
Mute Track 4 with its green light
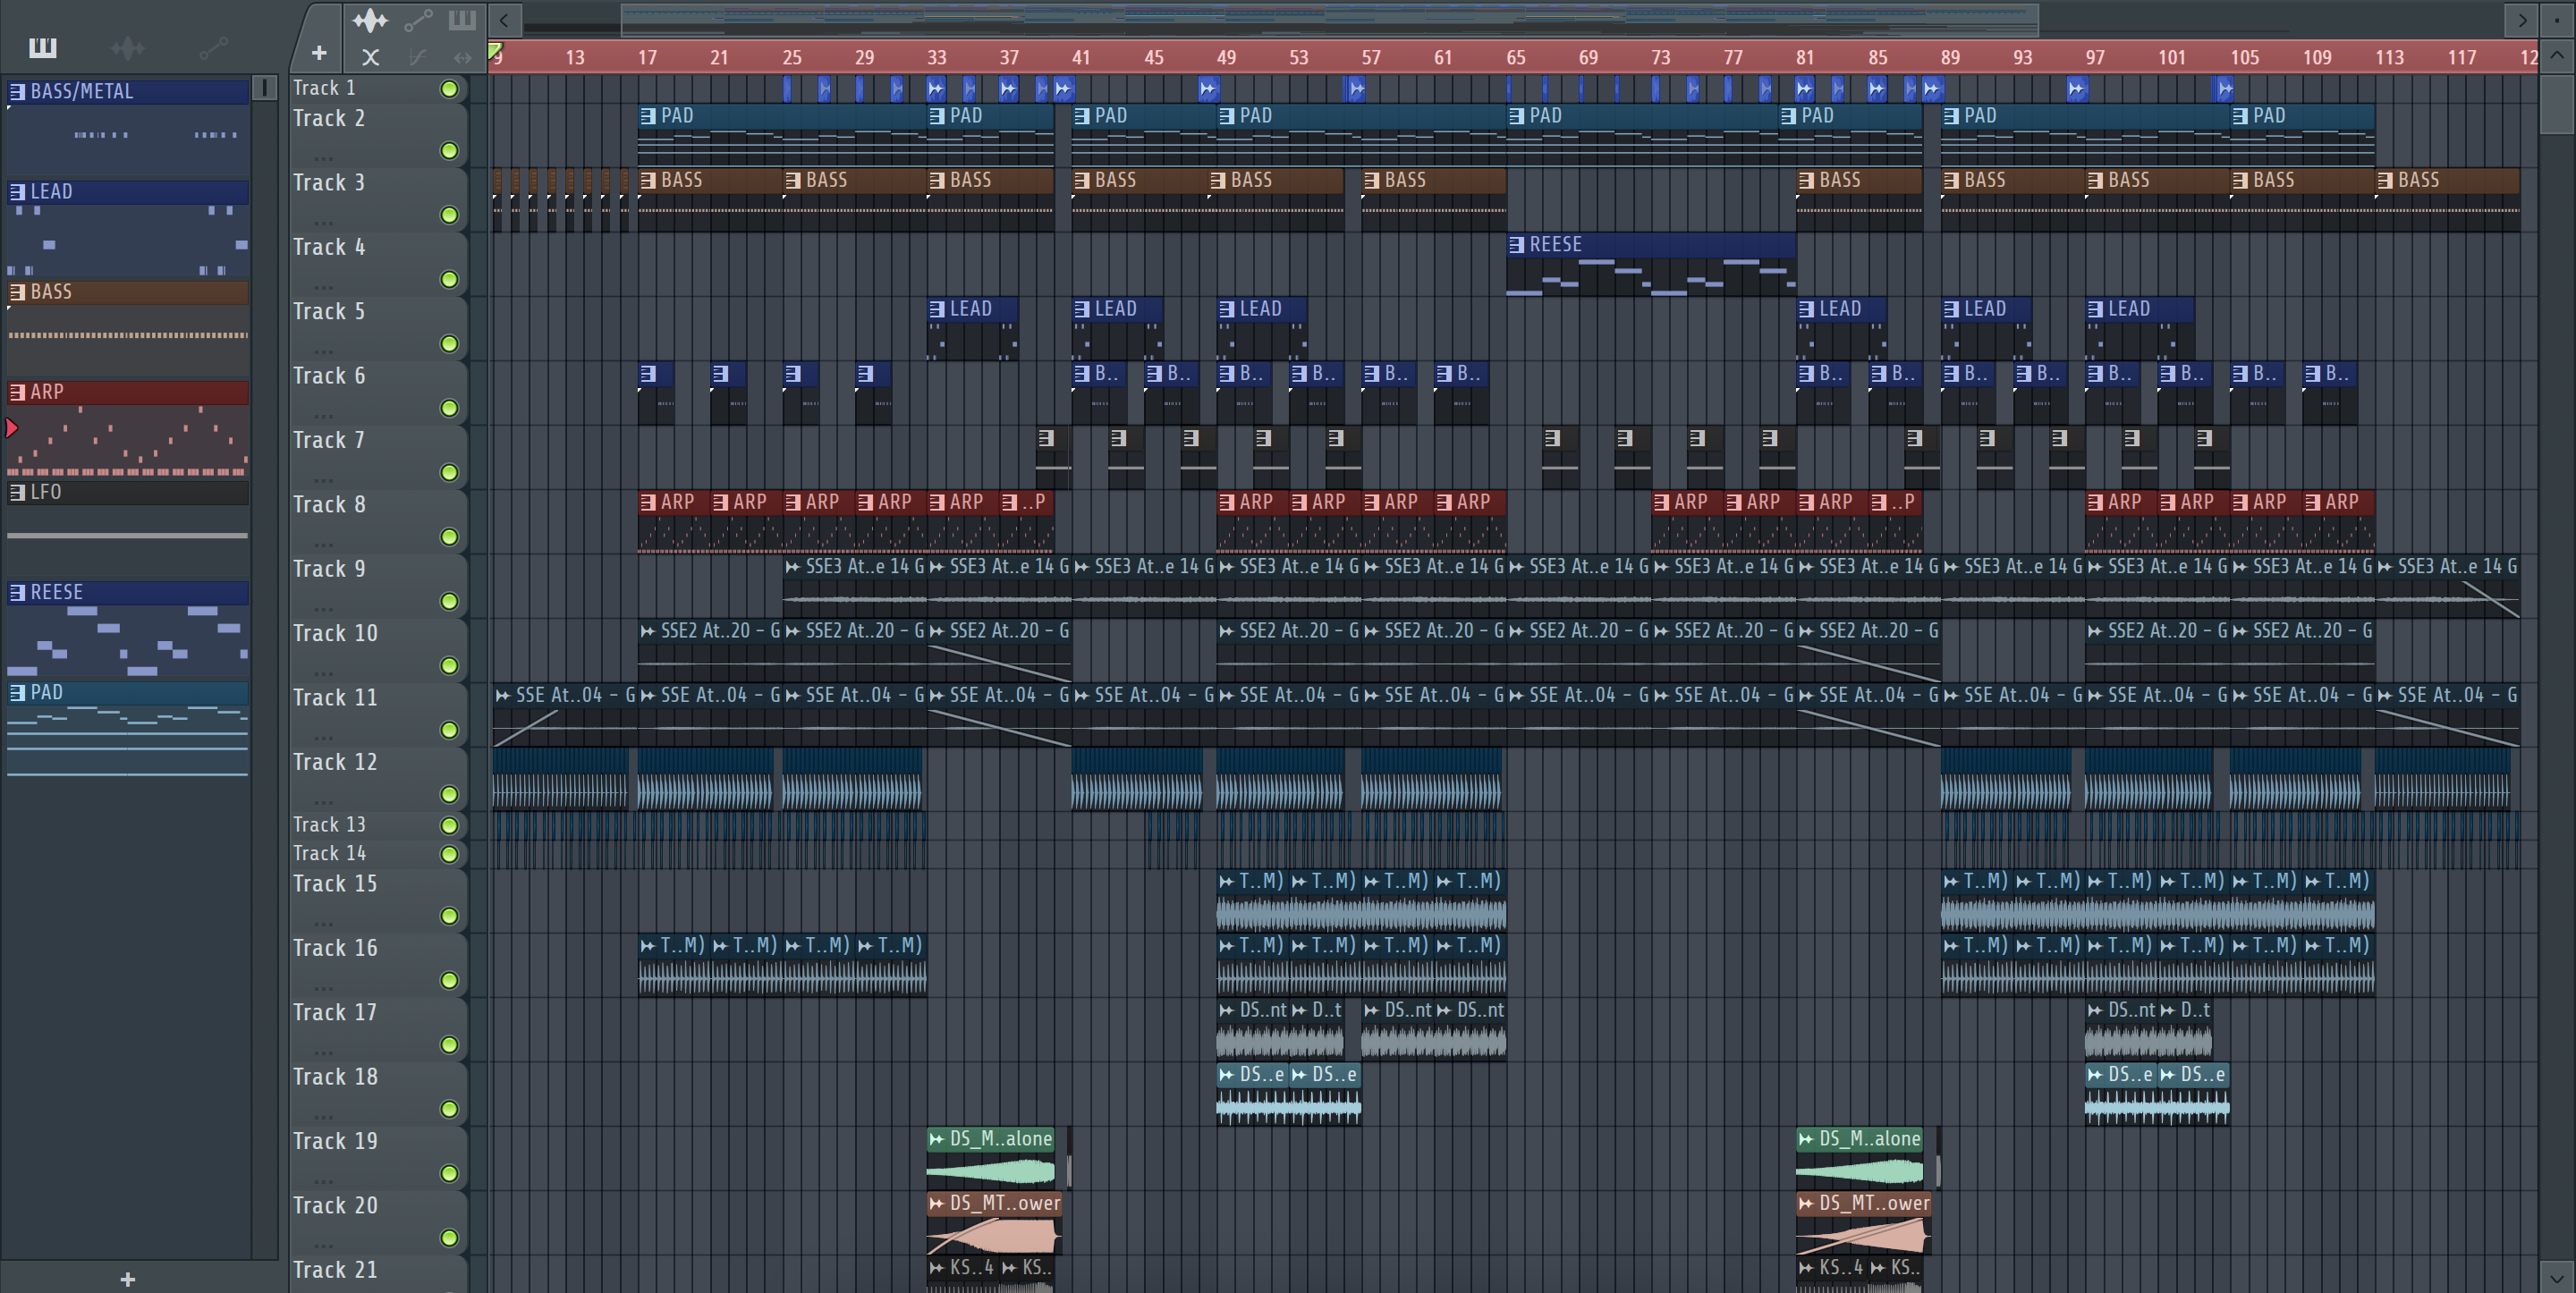pyautogui.click(x=450, y=280)
